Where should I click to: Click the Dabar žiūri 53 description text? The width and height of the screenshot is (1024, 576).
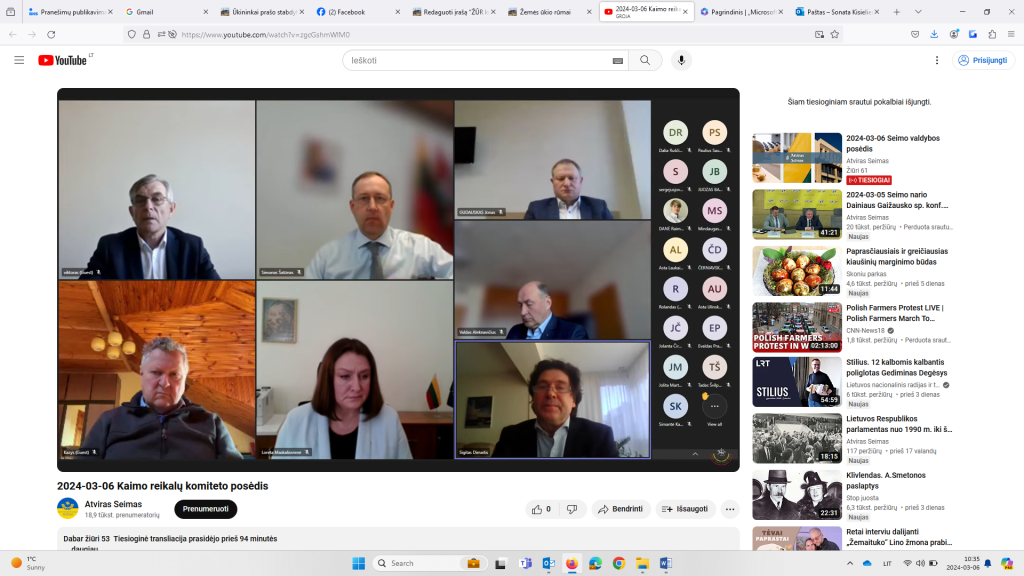[170, 539]
